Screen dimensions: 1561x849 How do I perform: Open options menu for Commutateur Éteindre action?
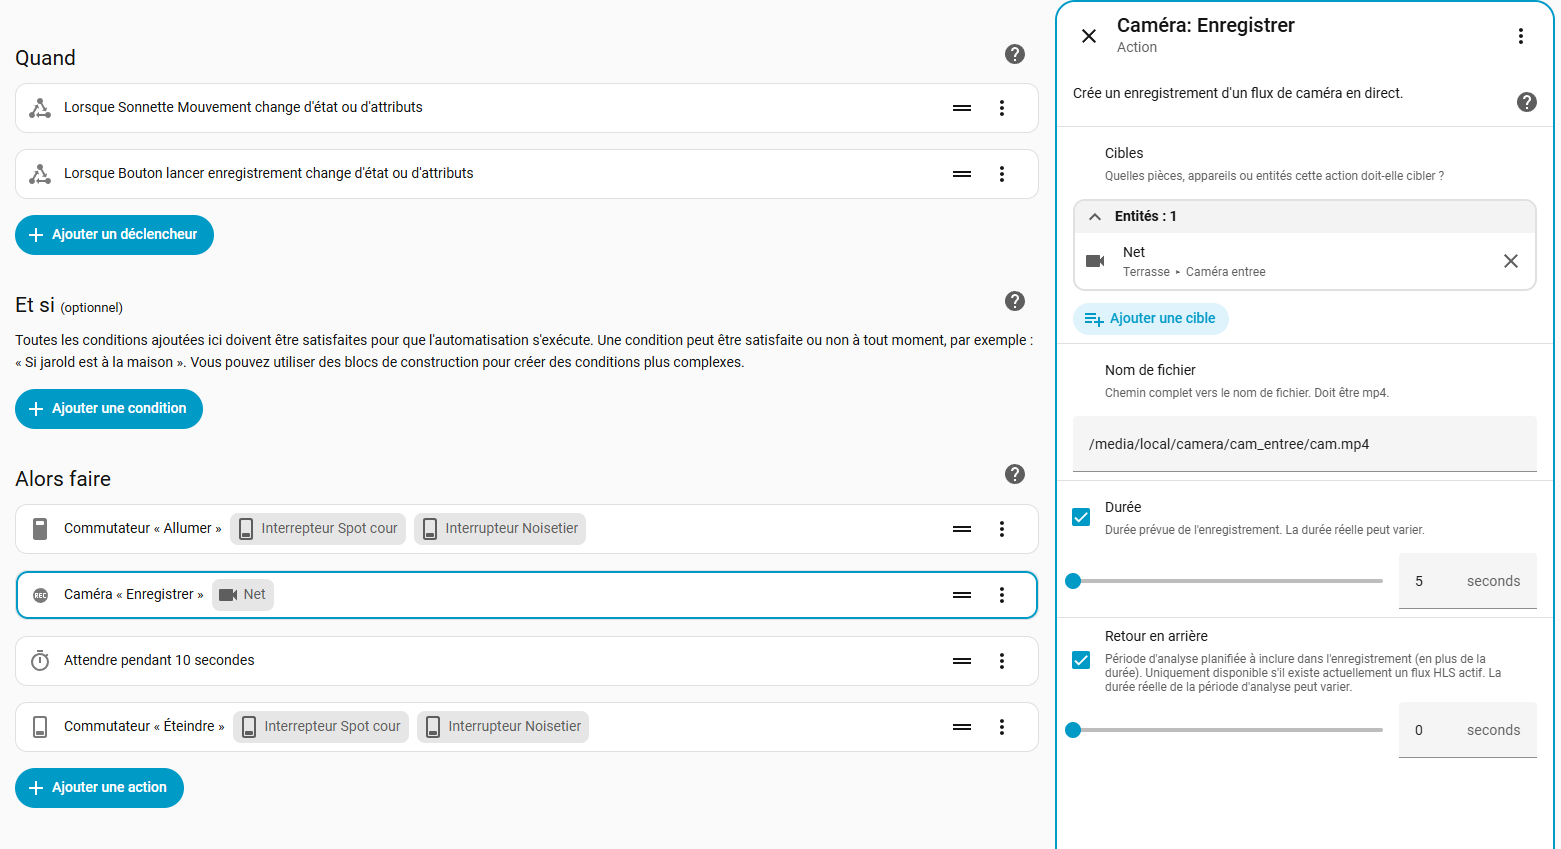(1001, 727)
